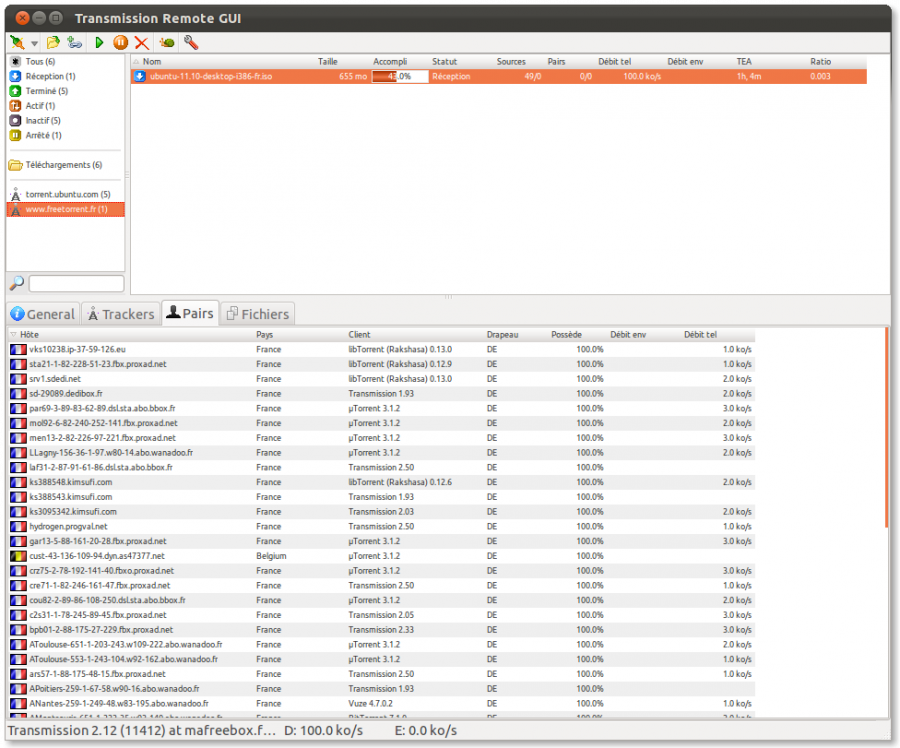Image resolution: width=900 pixels, height=748 pixels.
Task: Switch to the General tab
Action: click(x=43, y=314)
